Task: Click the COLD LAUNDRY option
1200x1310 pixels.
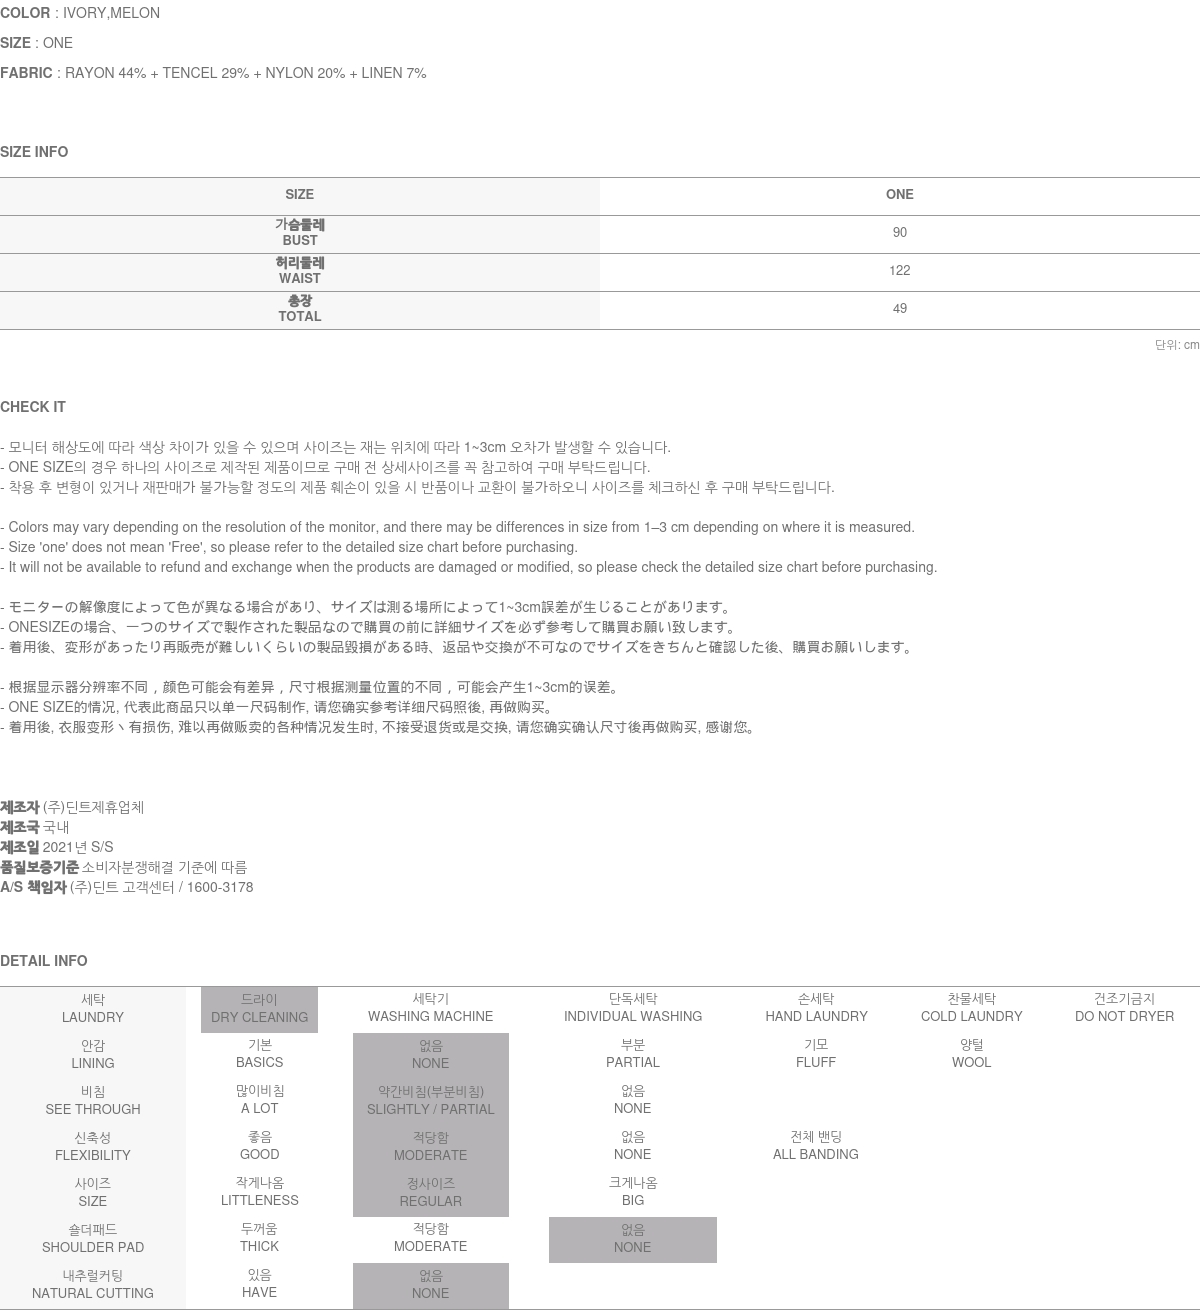Action: (x=972, y=1008)
